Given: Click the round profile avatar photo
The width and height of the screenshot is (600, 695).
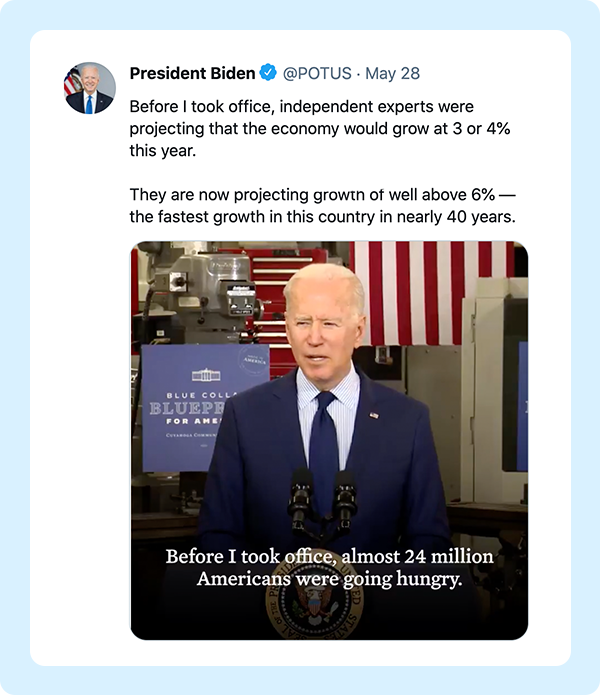Looking at the screenshot, I should [x=90, y=88].
